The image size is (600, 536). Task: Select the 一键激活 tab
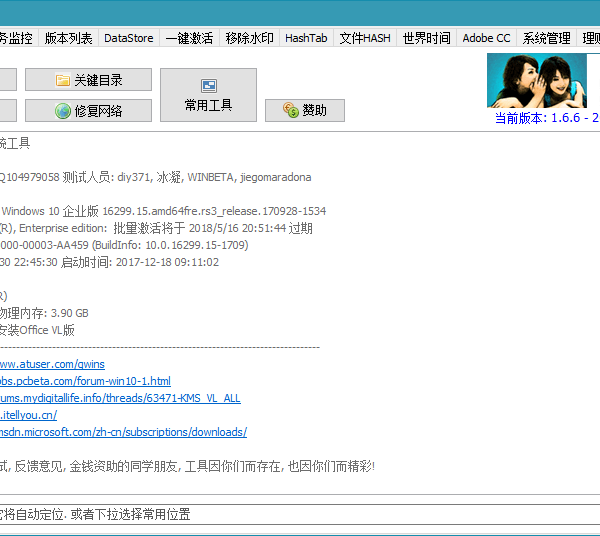[x=189, y=38]
